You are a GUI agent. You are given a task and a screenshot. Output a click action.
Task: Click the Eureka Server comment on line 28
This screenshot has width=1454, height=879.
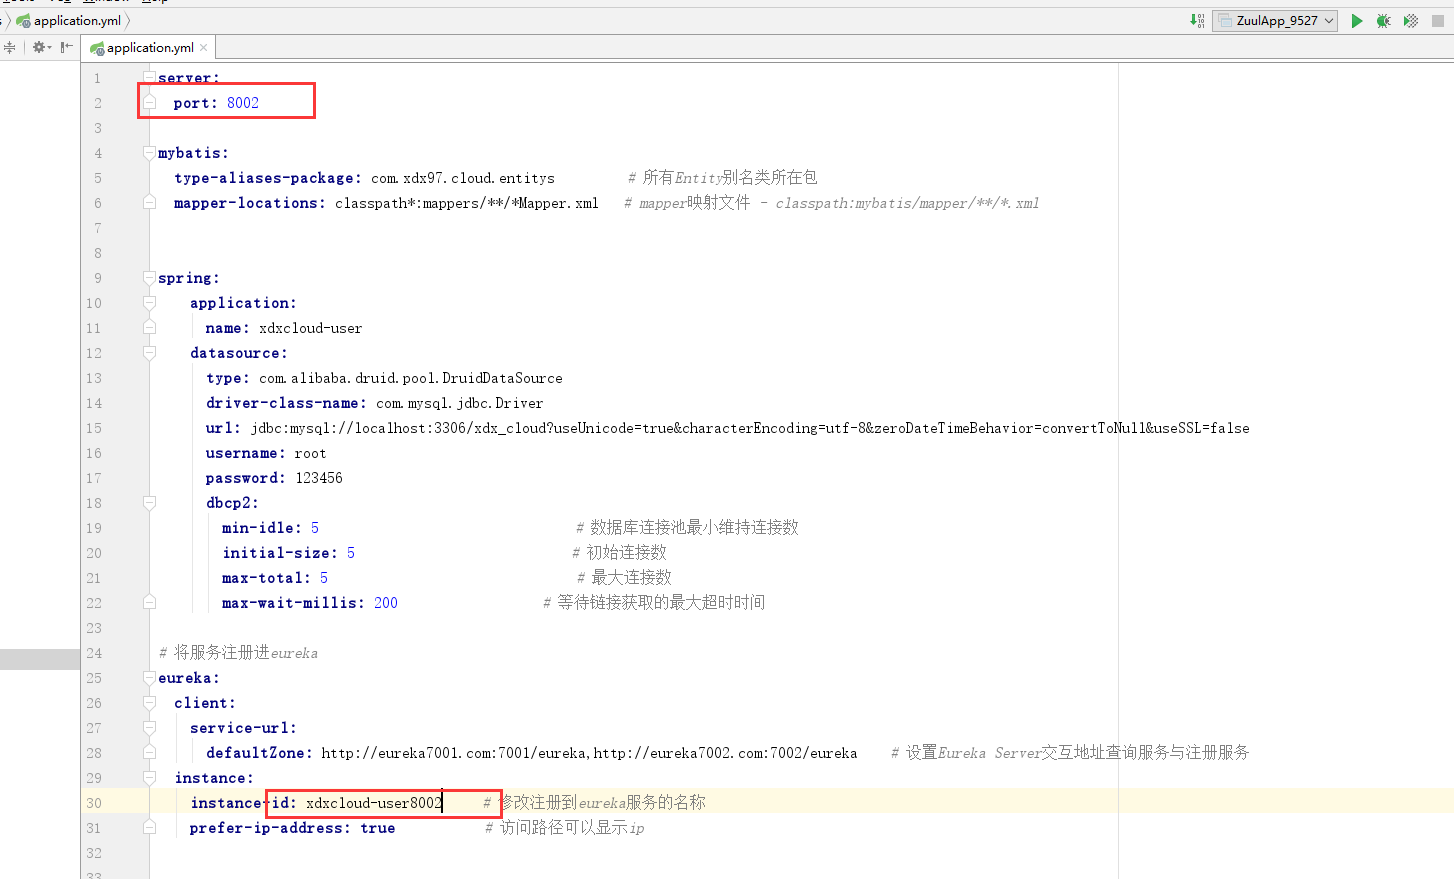[x=1070, y=753]
